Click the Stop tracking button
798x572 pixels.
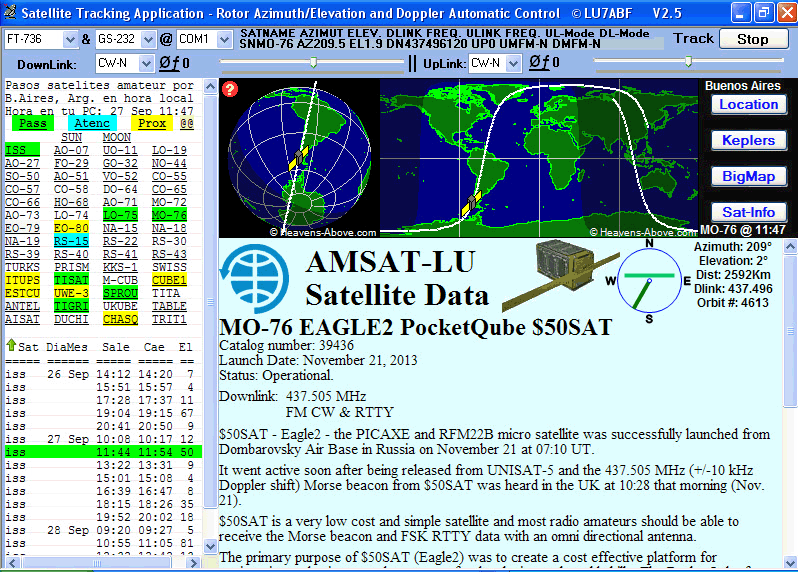(x=754, y=39)
